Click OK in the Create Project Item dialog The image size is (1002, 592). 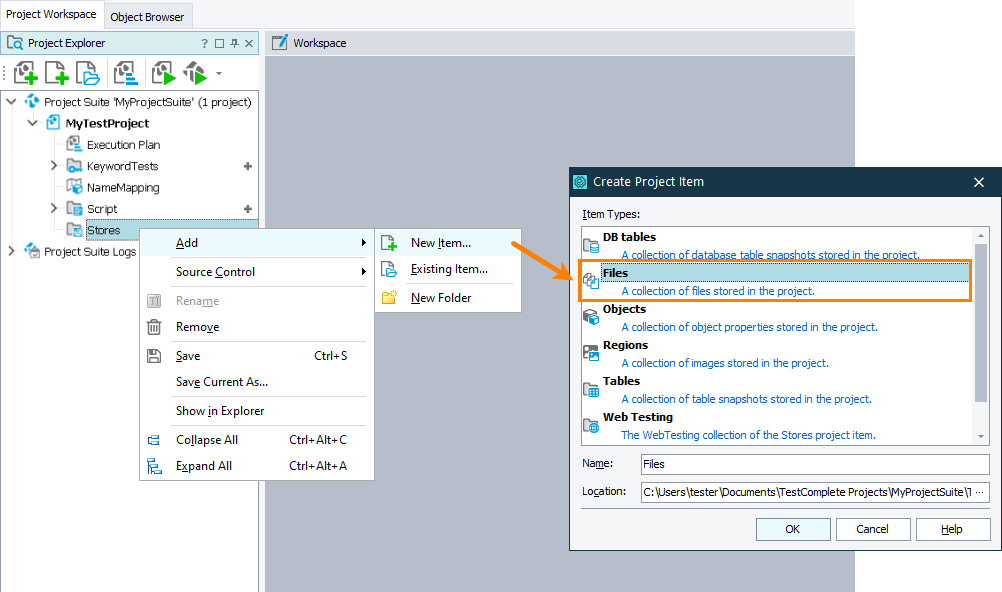(x=792, y=529)
